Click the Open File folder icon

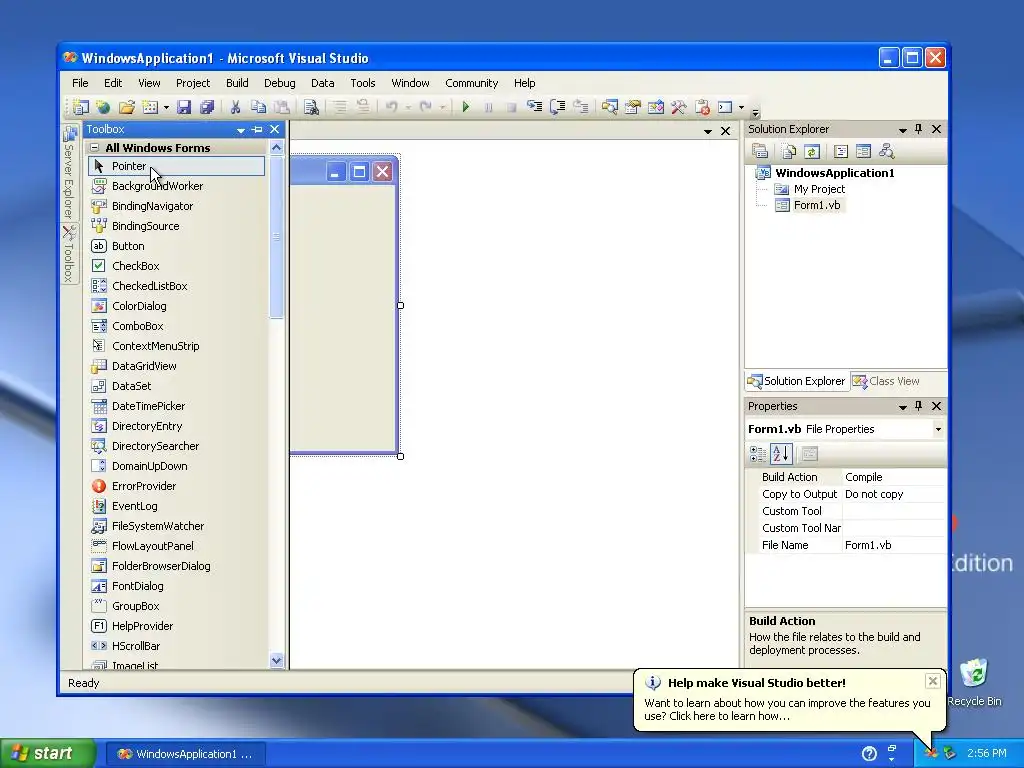[127, 106]
